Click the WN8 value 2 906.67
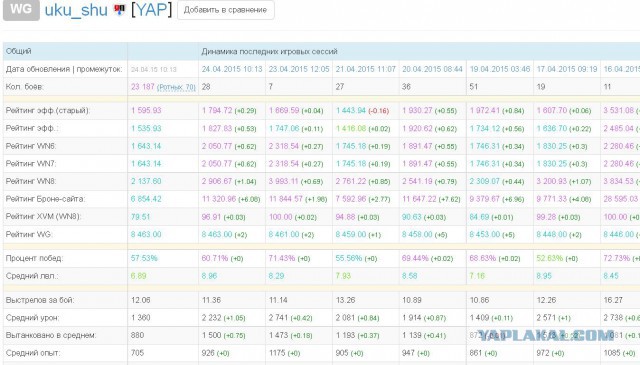Viewport: 640px width, 365px height. [x=217, y=181]
